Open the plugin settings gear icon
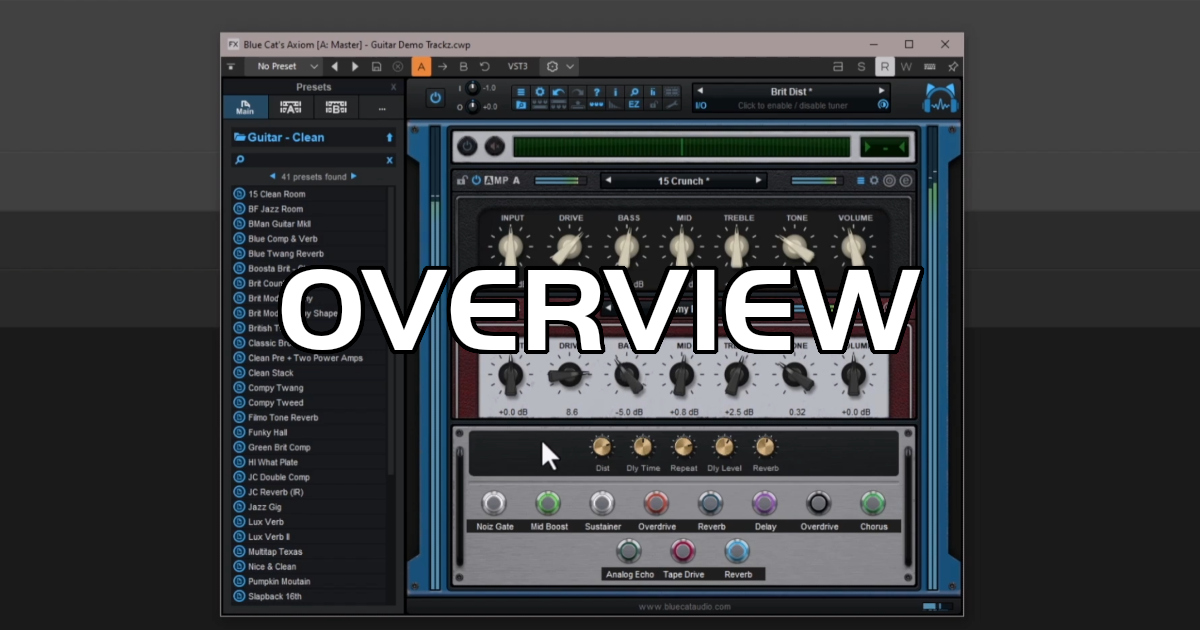This screenshot has height=630, width=1200. (540, 92)
